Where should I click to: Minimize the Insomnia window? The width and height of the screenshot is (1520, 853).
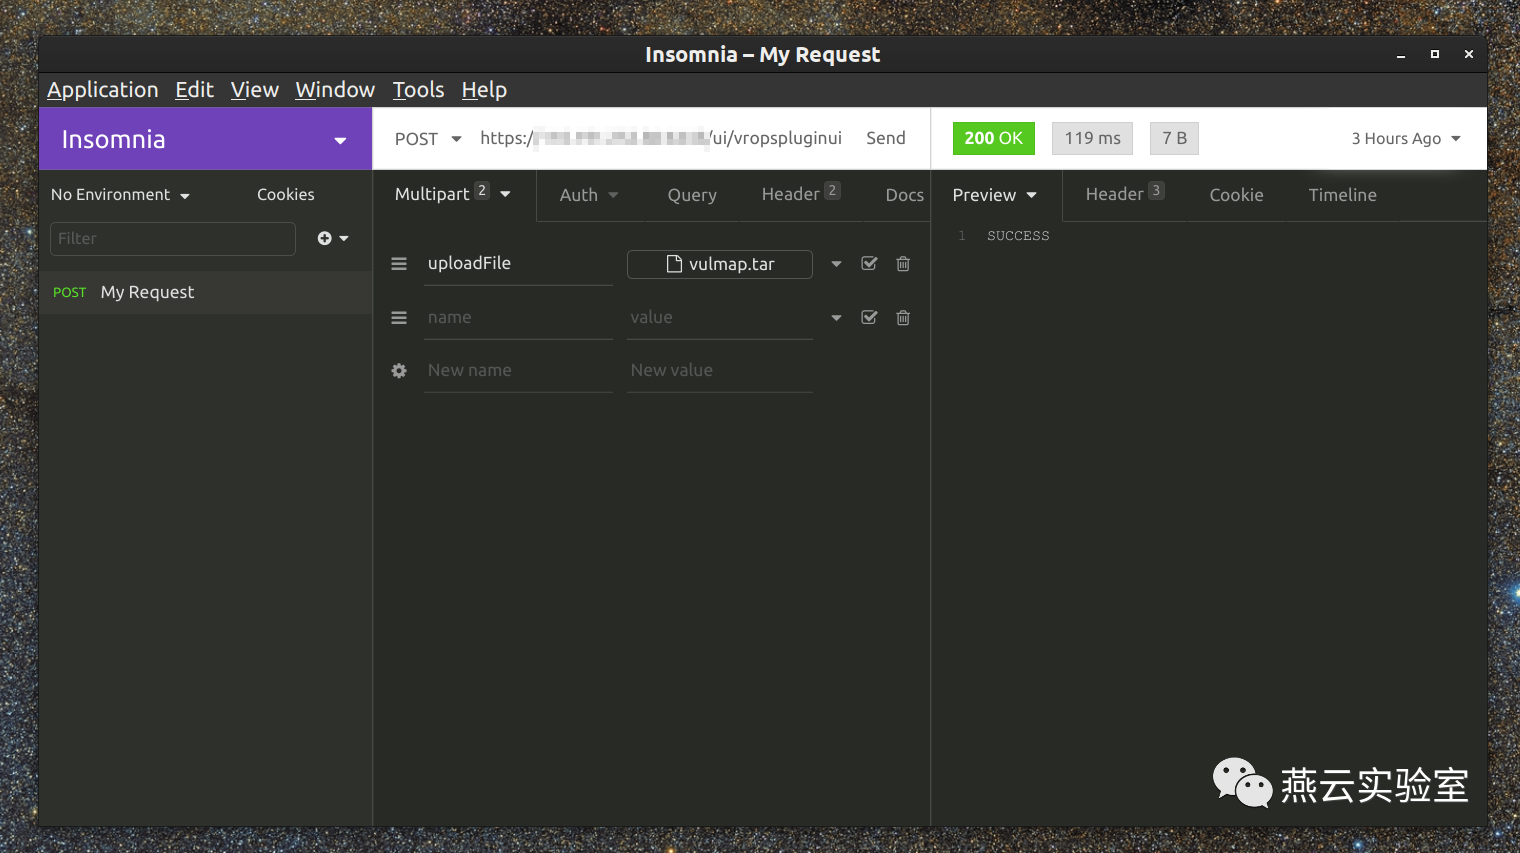click(1401, 55)
